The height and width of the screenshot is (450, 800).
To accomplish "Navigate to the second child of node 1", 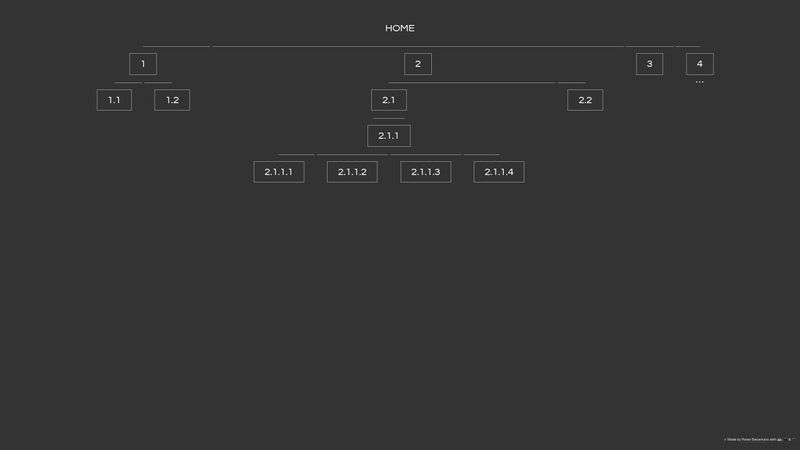I will pos(172,100).
